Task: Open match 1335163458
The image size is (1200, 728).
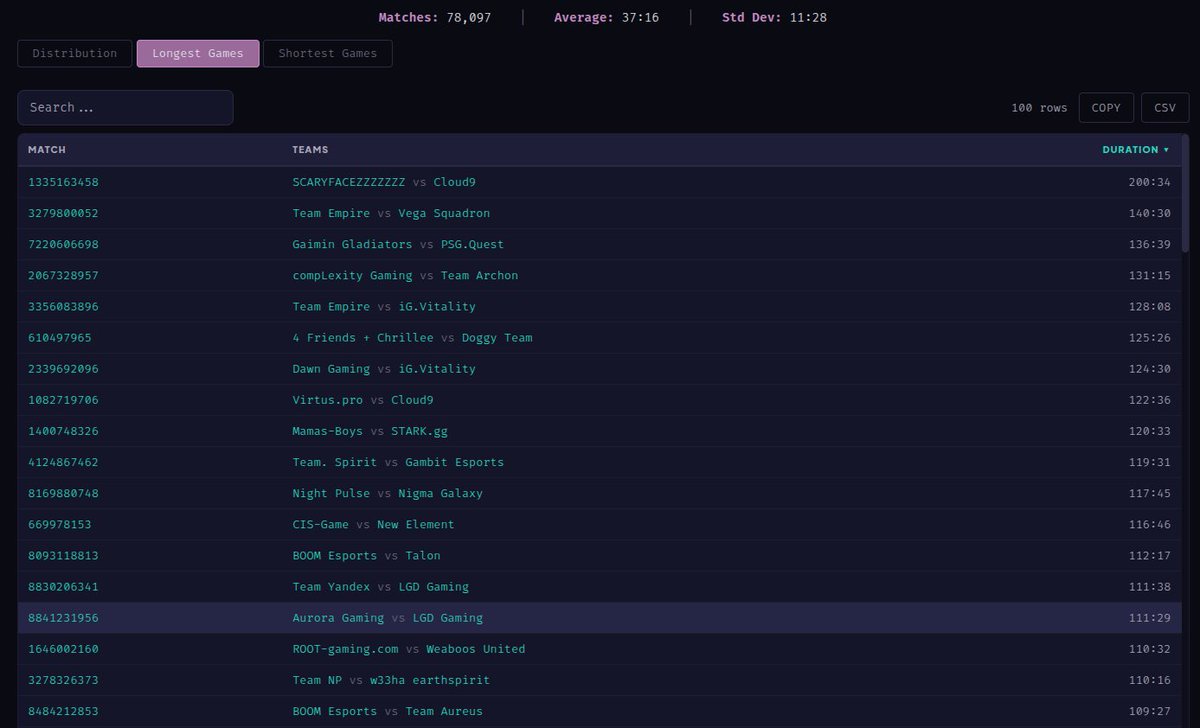Action: (x=63, y=182)
